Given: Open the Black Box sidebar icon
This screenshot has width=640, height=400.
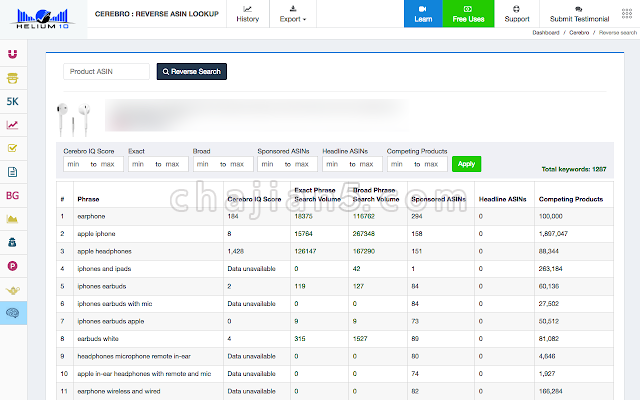Looking at the screenshot, I should (x=13, y=78).
